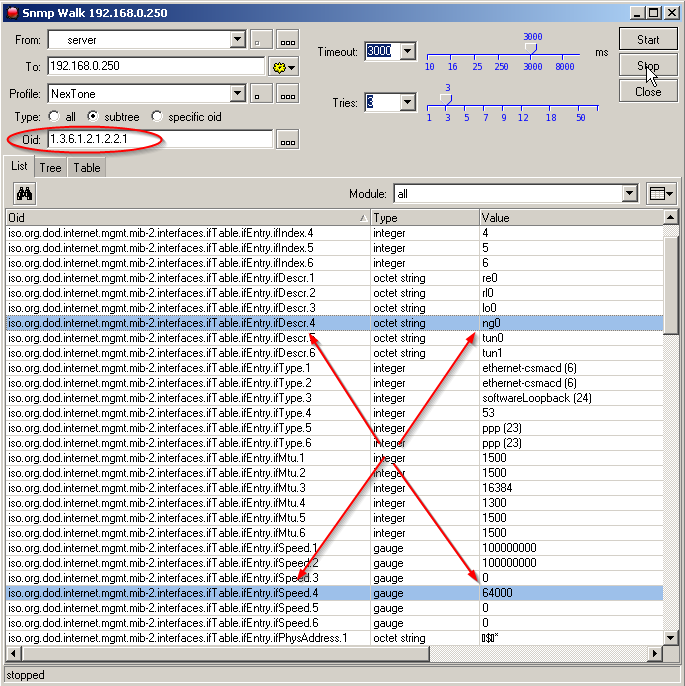Click the value 16384
This screenshot has height=686, width=685.
coord(497,488)
